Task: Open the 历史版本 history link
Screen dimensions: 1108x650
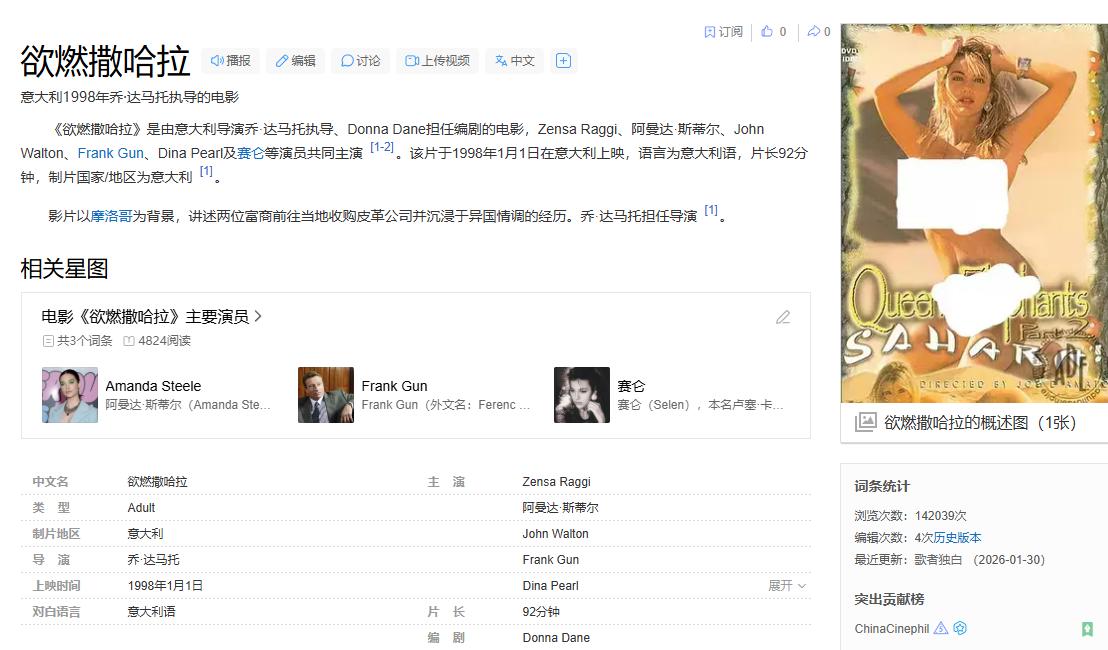Action: [957, 538]
